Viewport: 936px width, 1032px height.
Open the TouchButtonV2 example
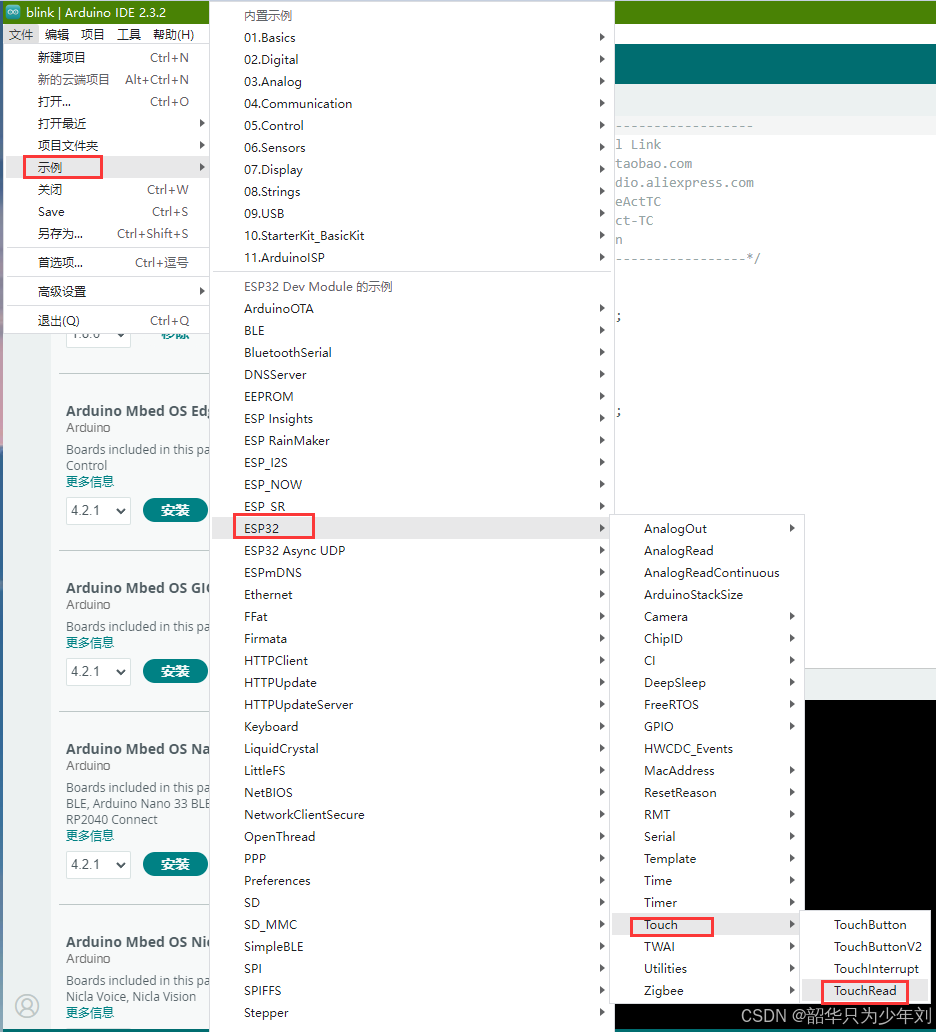pyautogui.click(x=866, y=946)
